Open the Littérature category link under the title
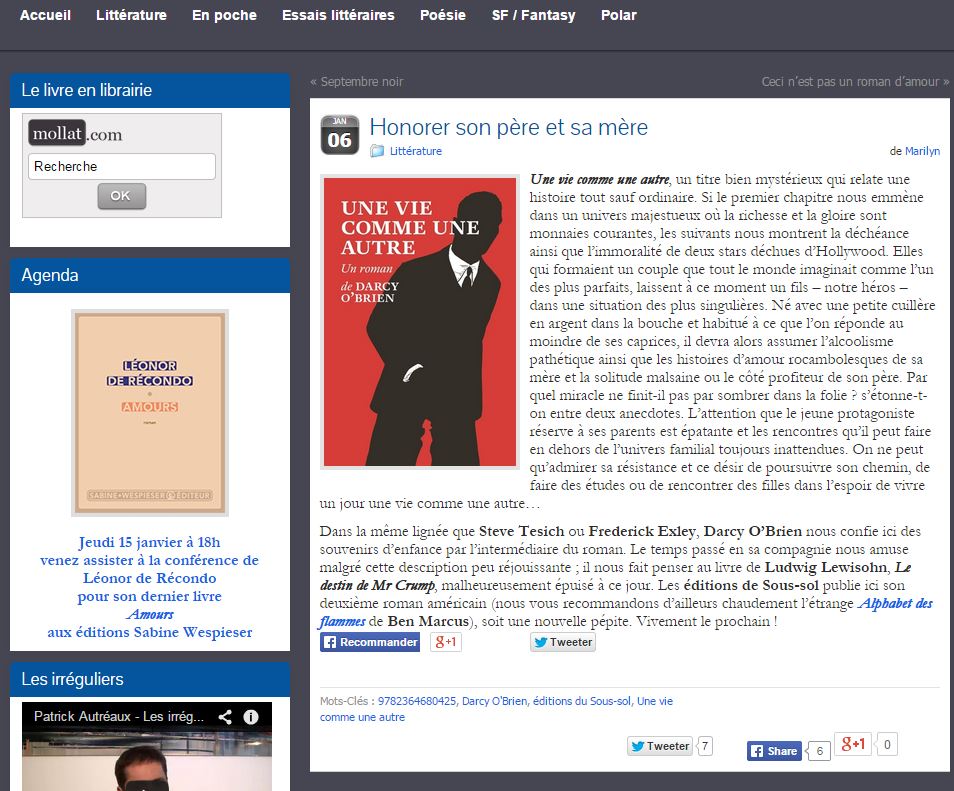This screenshot has height=791, width=954. click(416, 151)
